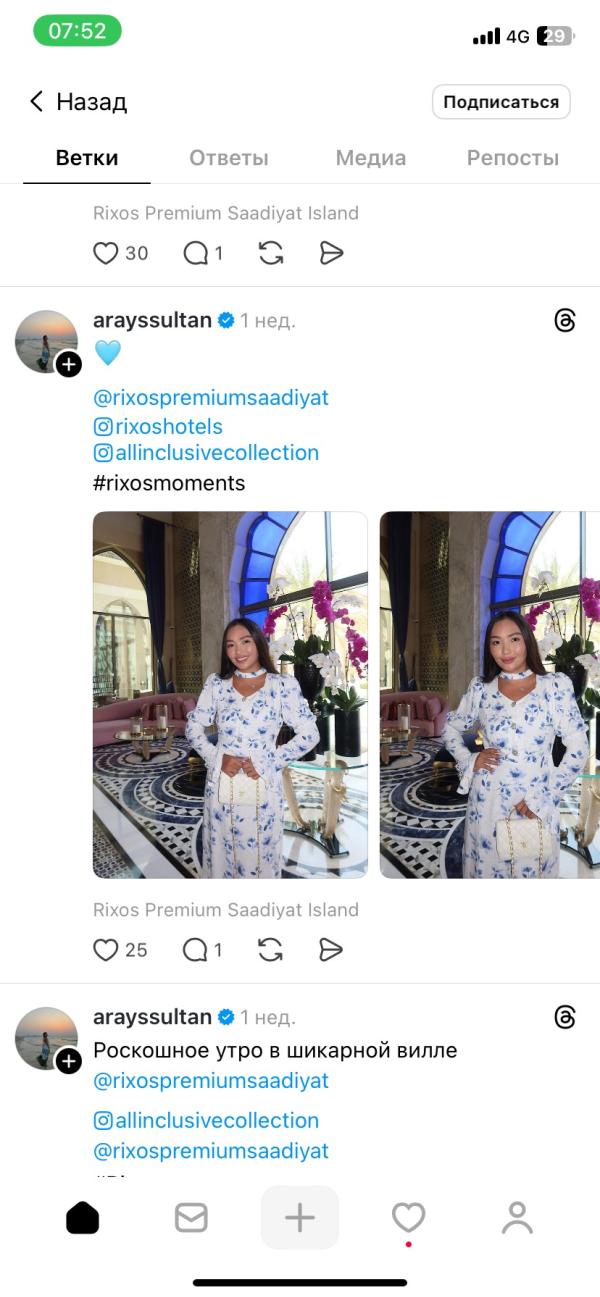Open the first photo of the woman in the floral dress
Viewport: 600px width, 1297px height.
click(x=230, y=695)
